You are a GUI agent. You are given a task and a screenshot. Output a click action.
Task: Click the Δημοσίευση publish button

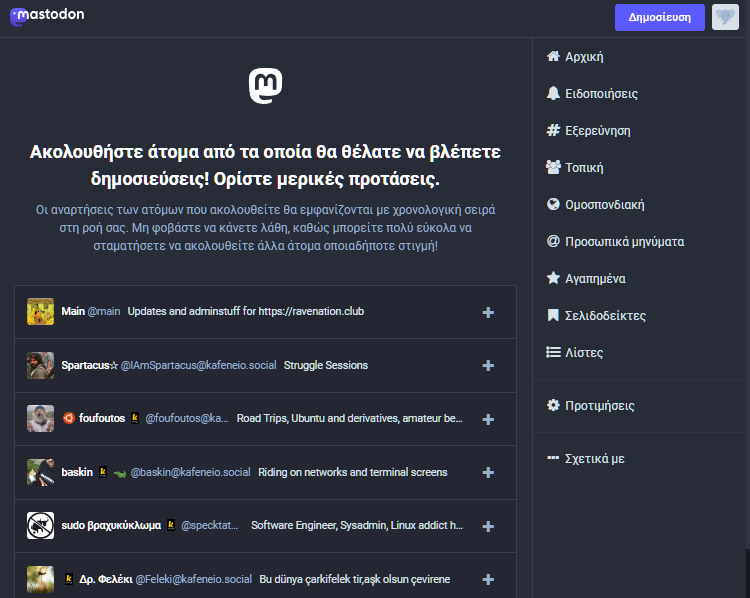pyautogui.click(x=660, y=17)
